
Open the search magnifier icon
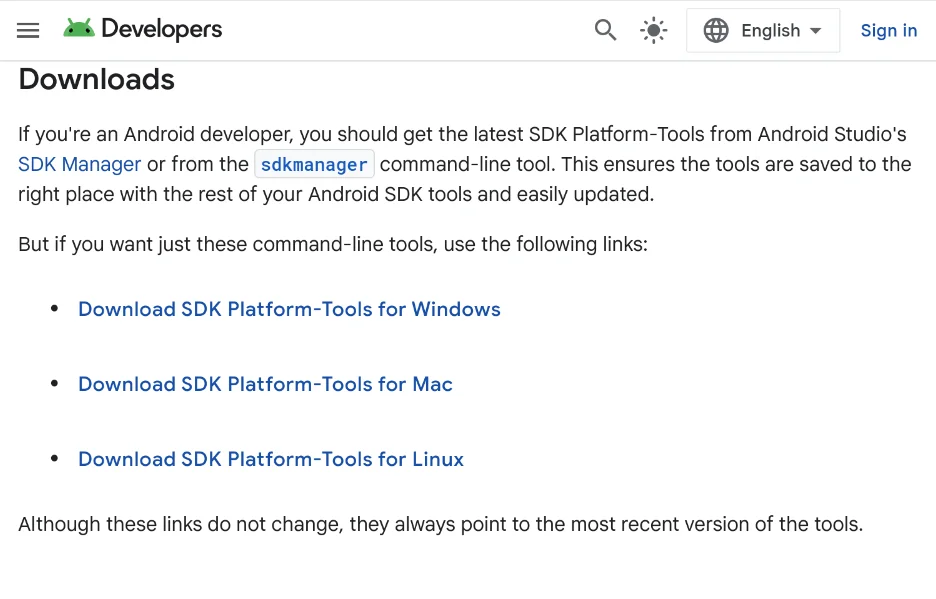(x=605, y=30)
